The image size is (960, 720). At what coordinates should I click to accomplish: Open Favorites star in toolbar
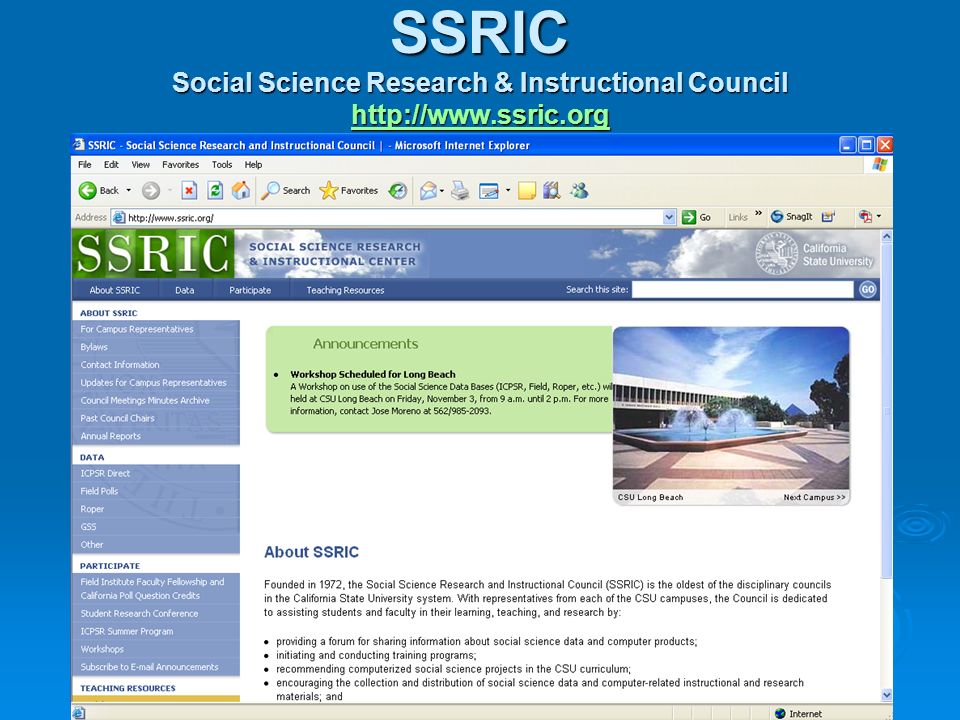tap(348, 191)
